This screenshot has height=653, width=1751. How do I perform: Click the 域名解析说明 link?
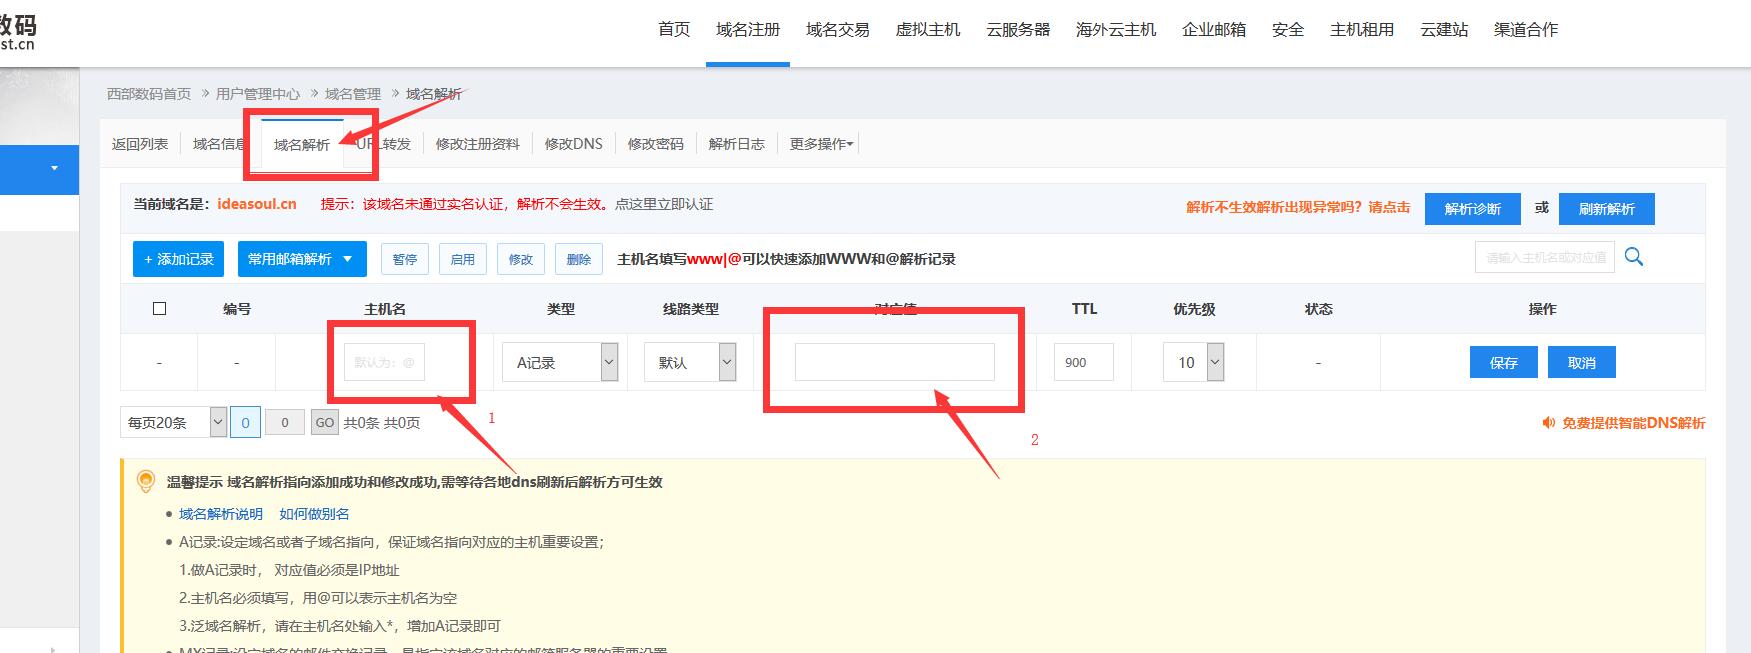221,514
